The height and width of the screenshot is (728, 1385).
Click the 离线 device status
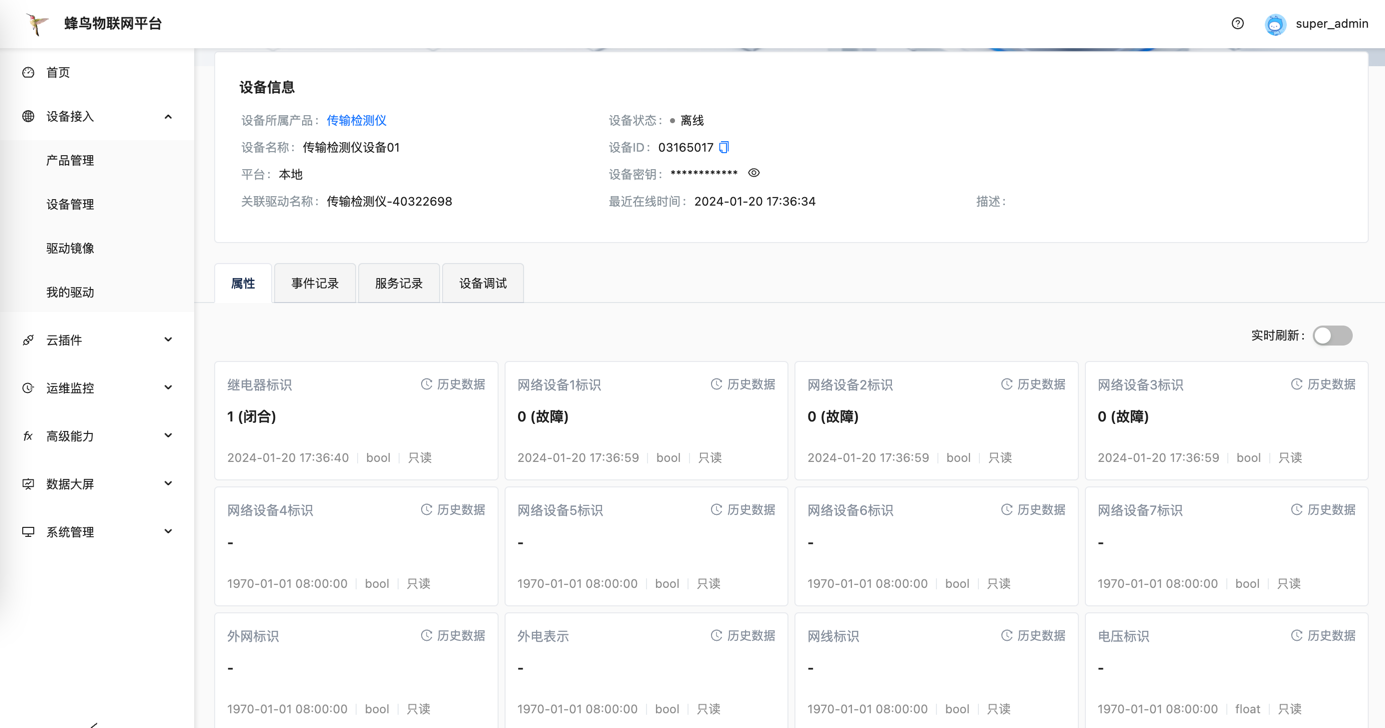pos(692,120)
